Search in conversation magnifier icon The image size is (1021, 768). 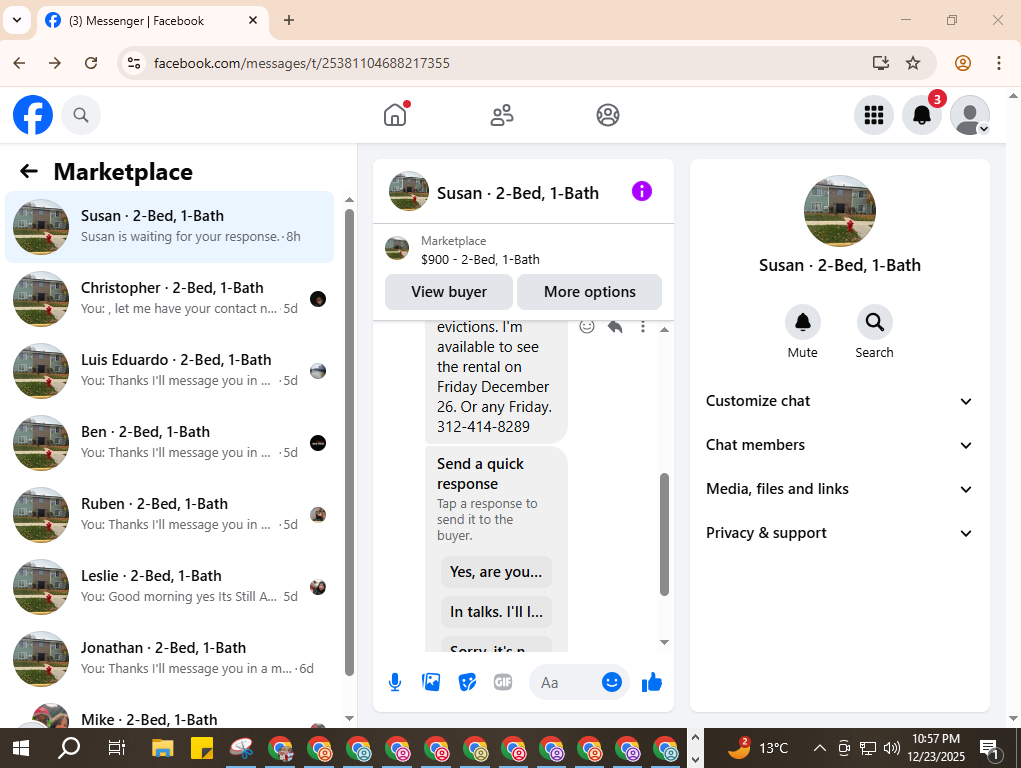tap(874, 322)
